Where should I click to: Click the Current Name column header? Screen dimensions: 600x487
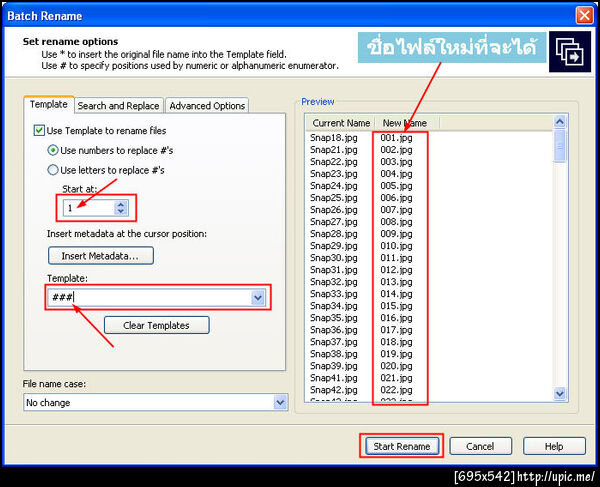341,123
